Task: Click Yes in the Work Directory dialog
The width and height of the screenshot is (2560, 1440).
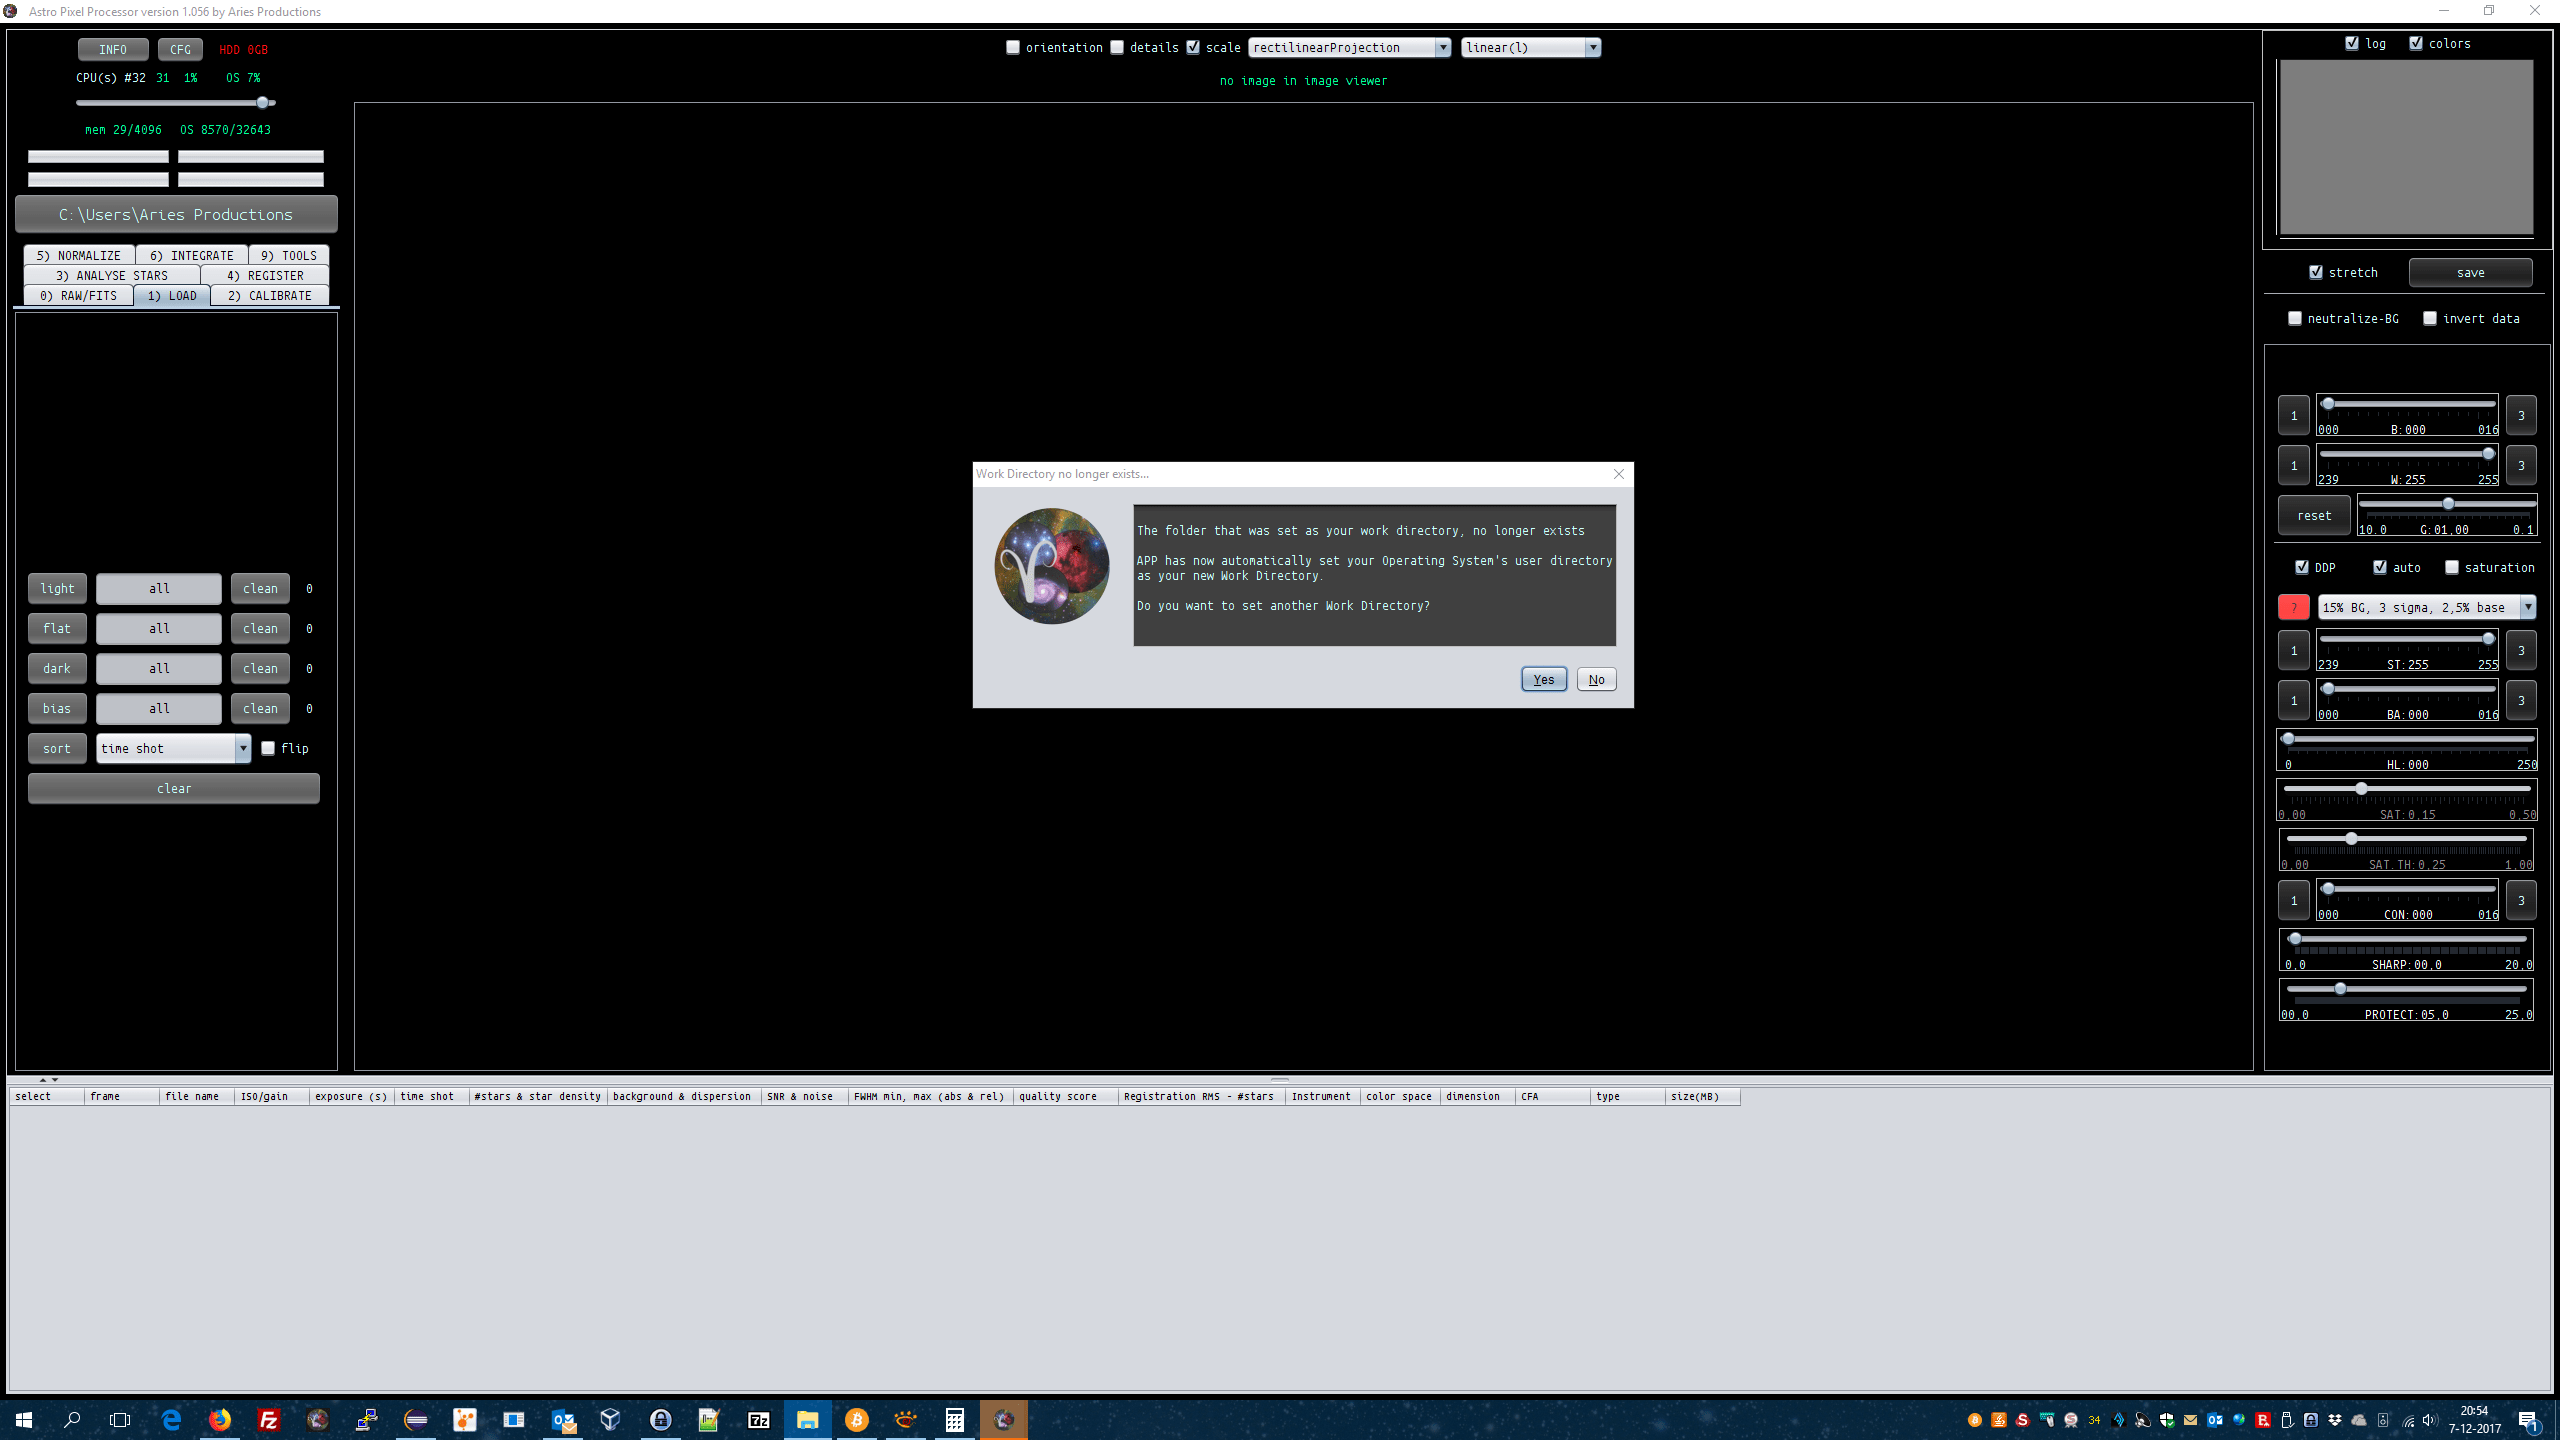Action: [x=1543, y=679]
